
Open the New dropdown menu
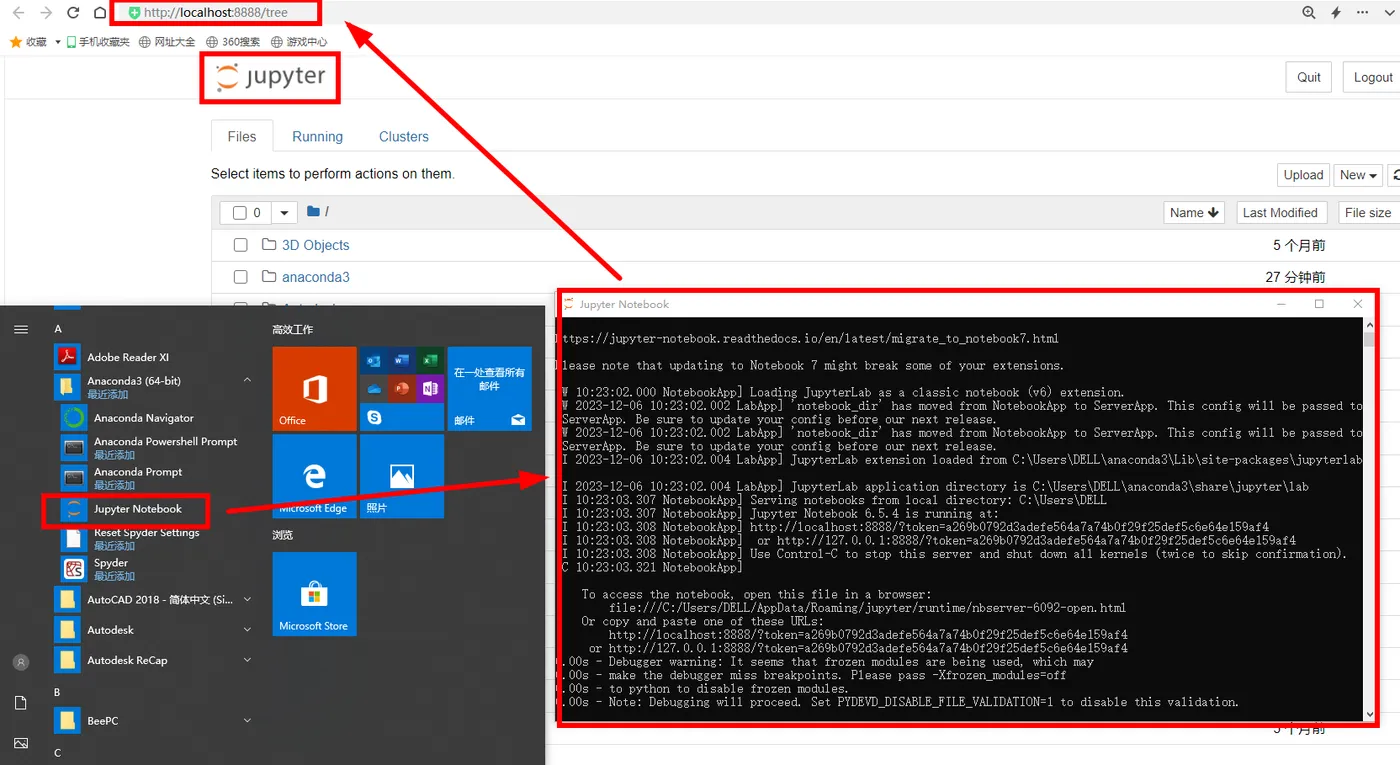1358,175
